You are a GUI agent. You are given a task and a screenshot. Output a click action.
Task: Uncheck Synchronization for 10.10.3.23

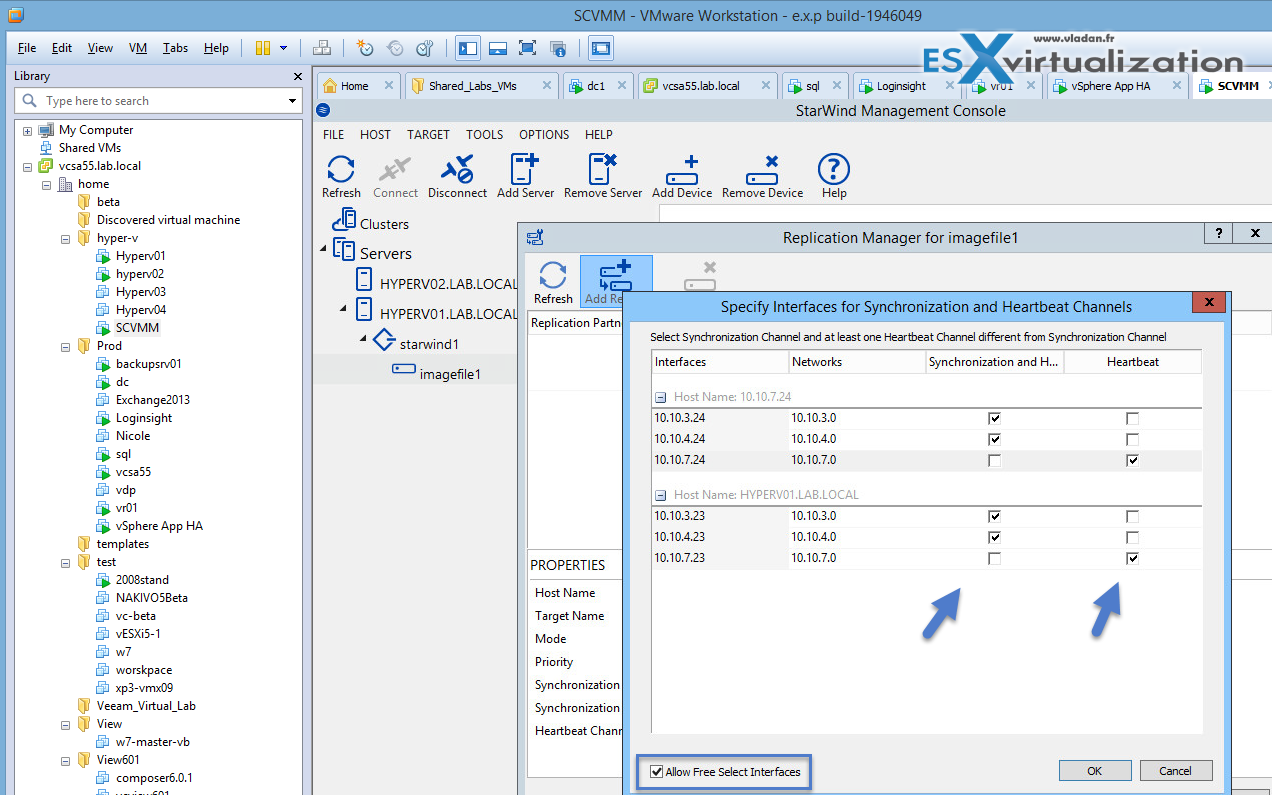click(x=994, y=516)
